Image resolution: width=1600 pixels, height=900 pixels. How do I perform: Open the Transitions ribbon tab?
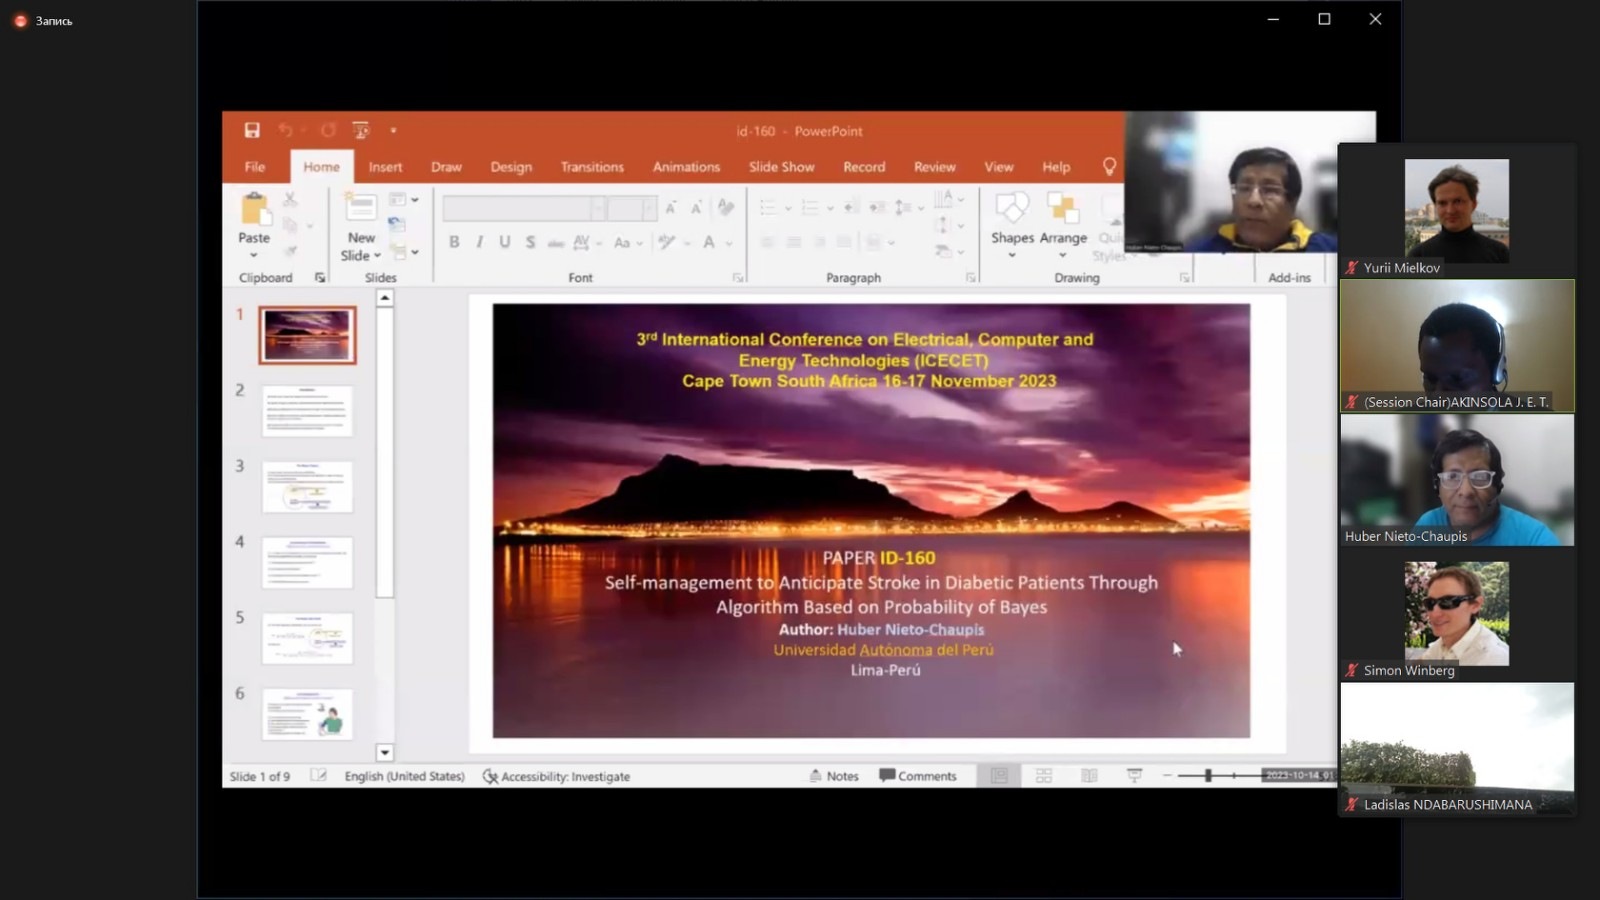click(x=592, y=167)
